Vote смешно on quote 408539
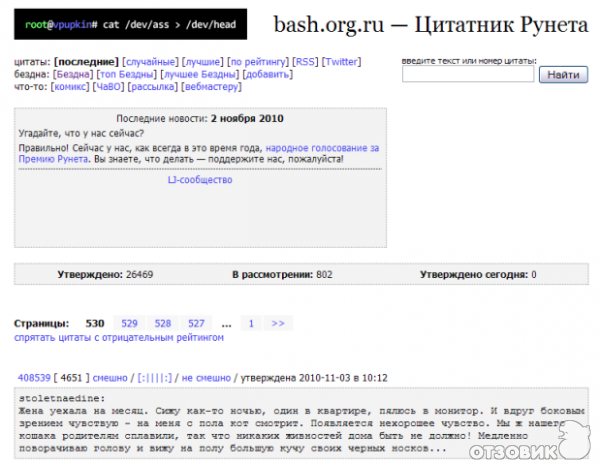Screen dimensions: 600x465 click(110, 378)
